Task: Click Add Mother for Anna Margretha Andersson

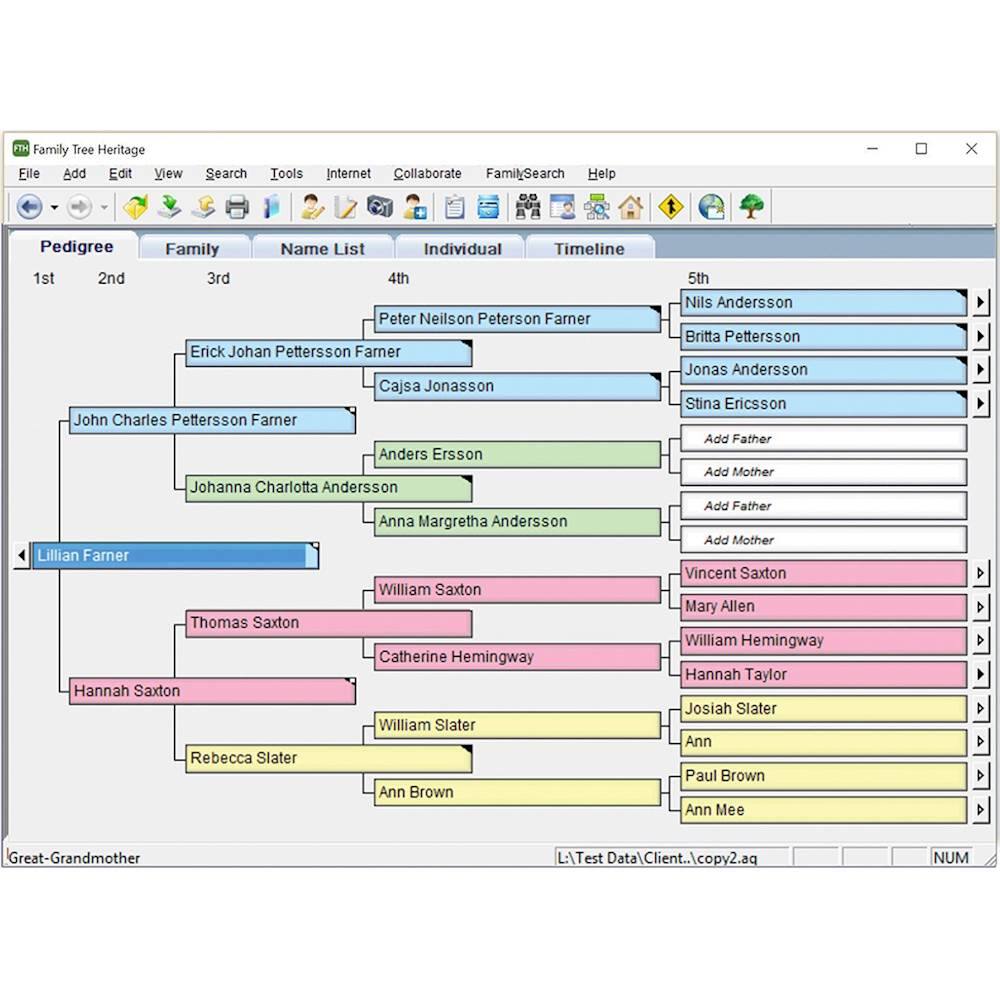Action: pos(823,540)
